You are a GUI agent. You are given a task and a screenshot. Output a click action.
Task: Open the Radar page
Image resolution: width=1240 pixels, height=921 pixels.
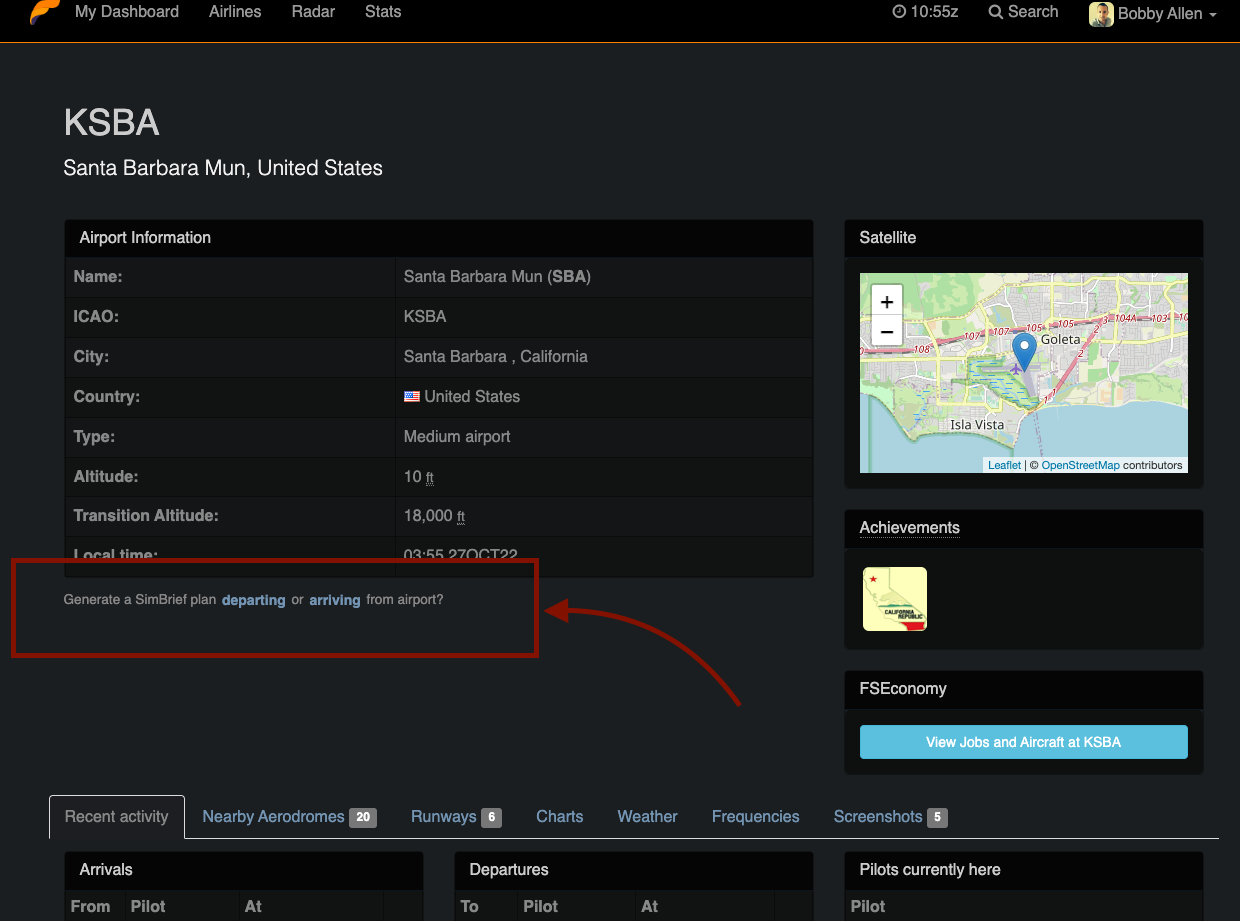(x=313, y=12)
